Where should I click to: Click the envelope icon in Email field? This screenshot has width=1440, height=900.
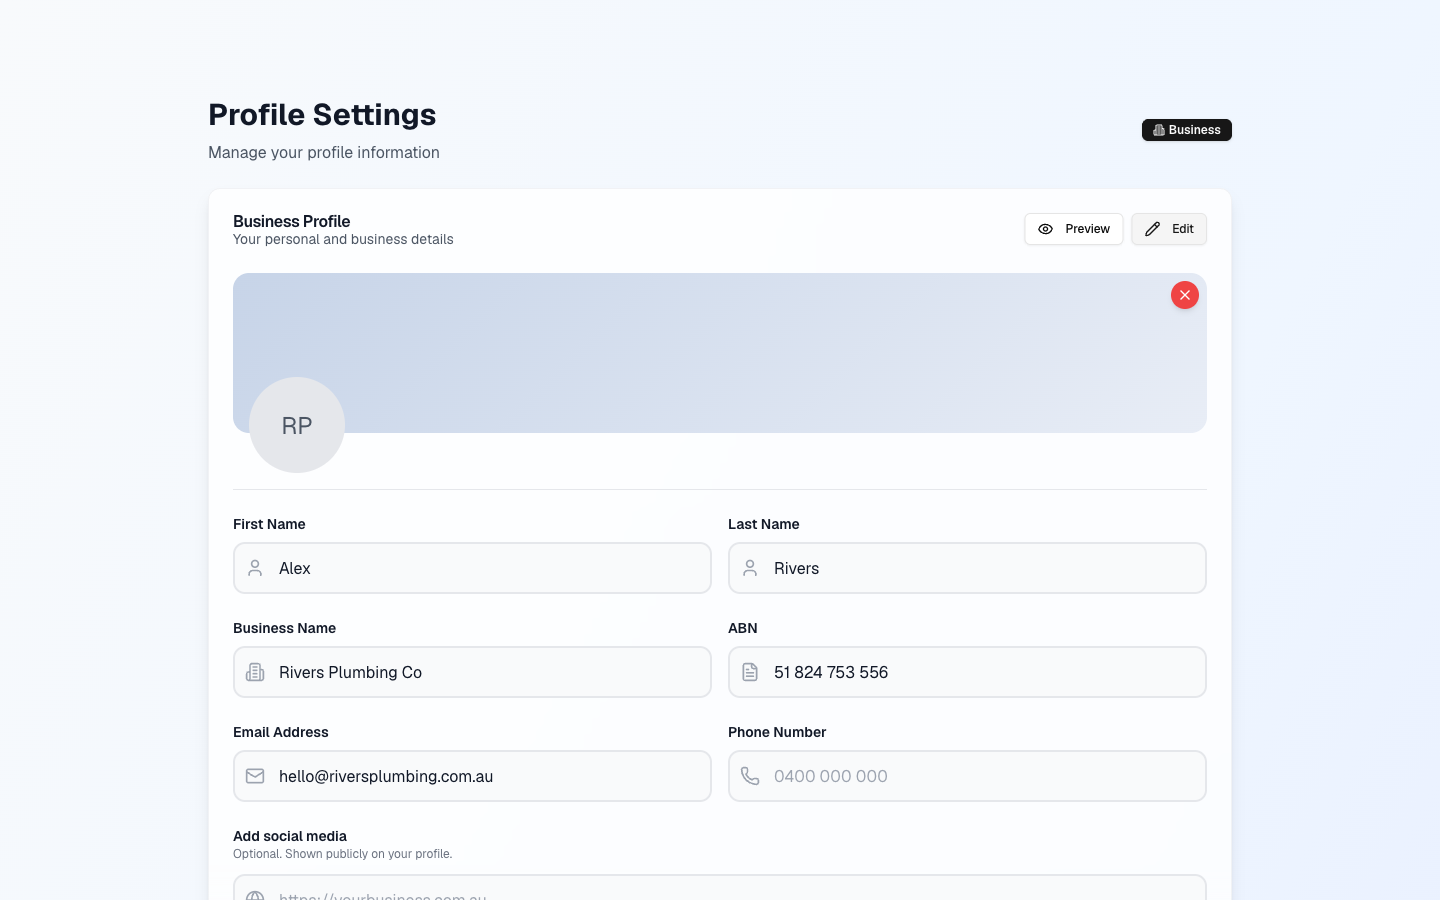point(255,776)
